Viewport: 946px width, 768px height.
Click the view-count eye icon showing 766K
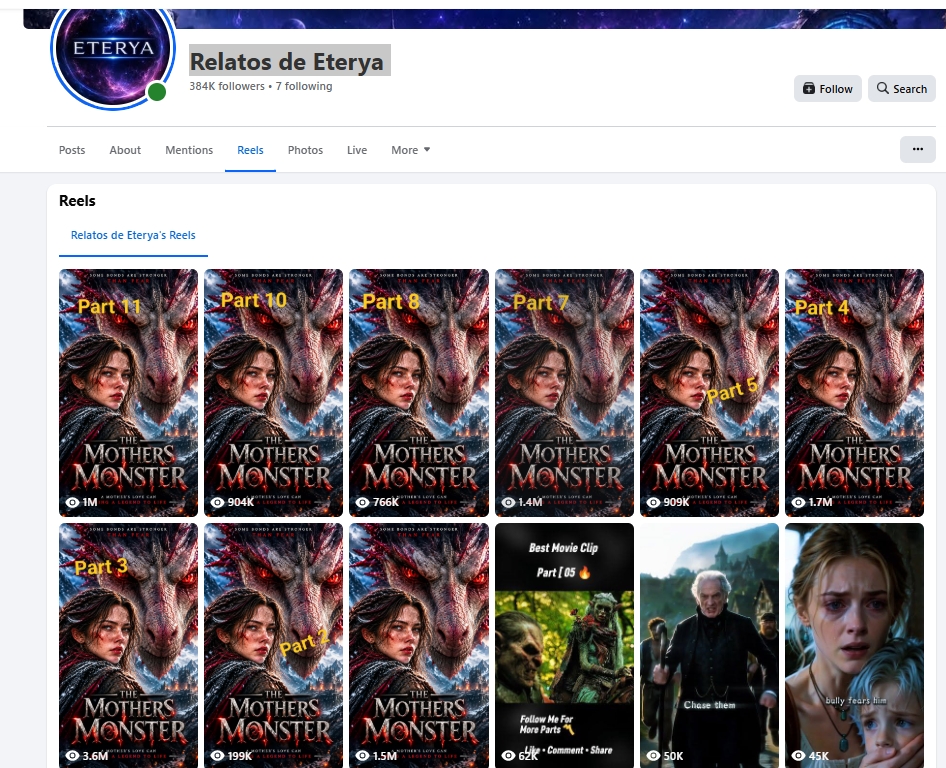point(363,502)
